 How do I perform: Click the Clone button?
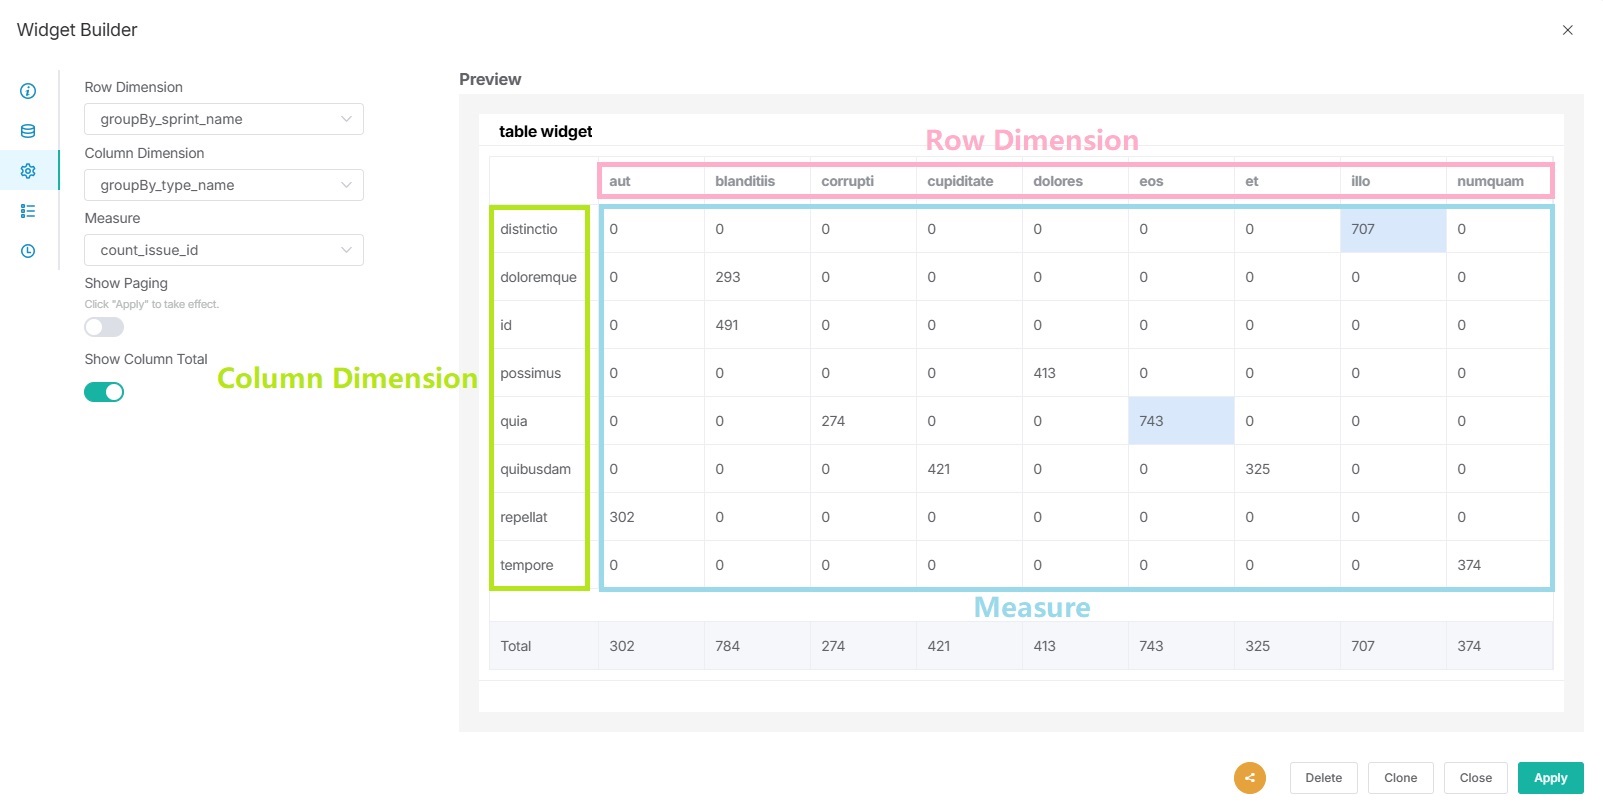pos(1400,778)
